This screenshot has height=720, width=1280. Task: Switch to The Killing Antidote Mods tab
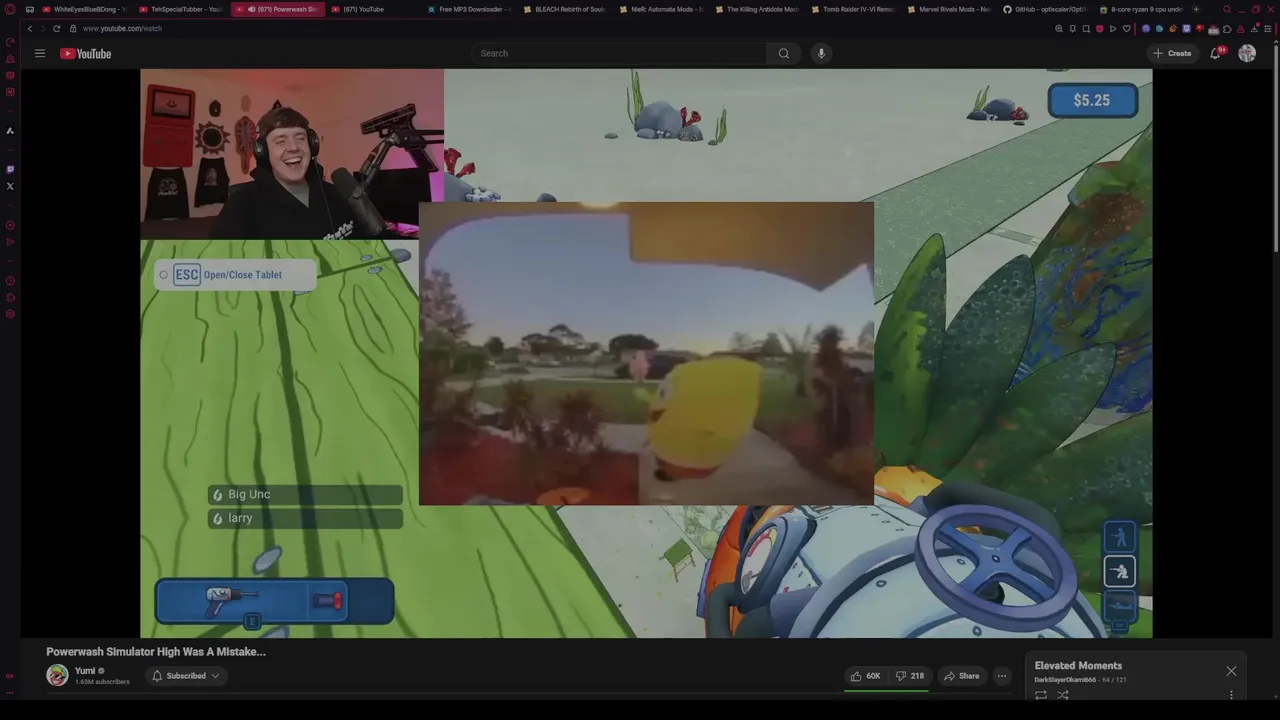[756, 9]
